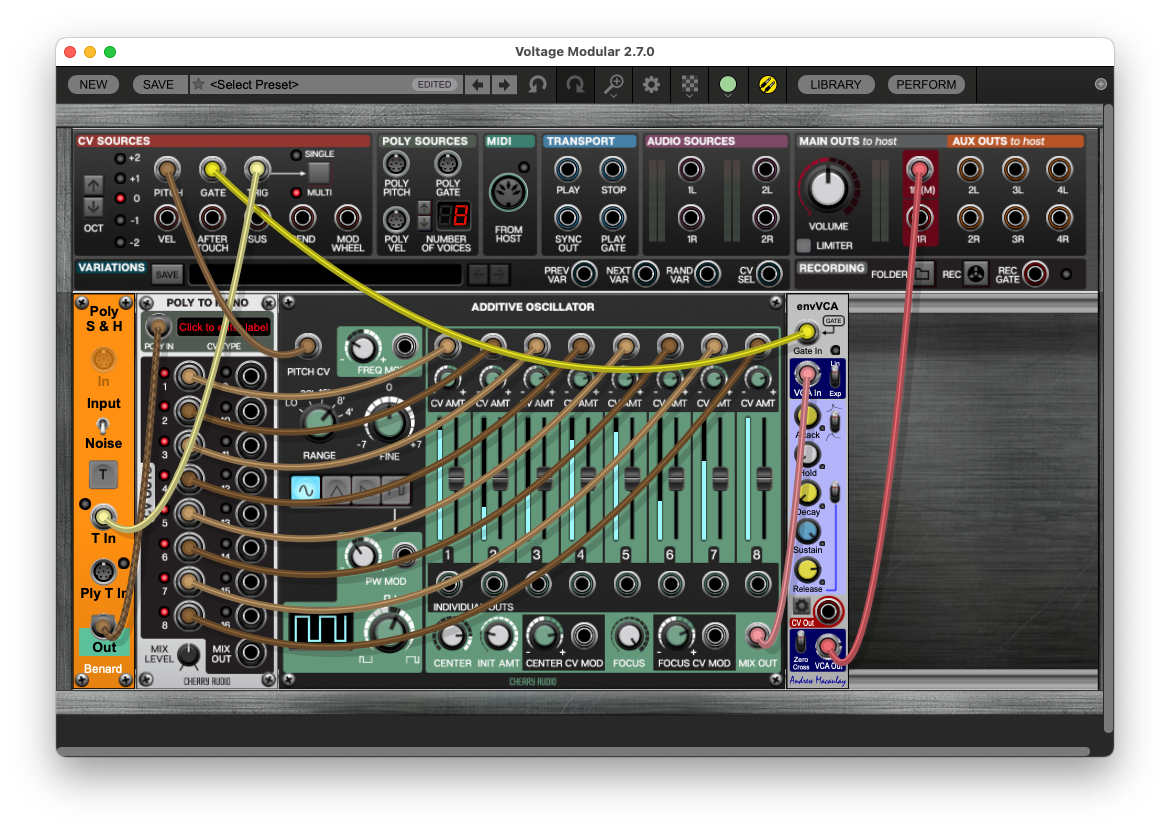
Task: Click the undo arrow icon
Action: (537, 84)
